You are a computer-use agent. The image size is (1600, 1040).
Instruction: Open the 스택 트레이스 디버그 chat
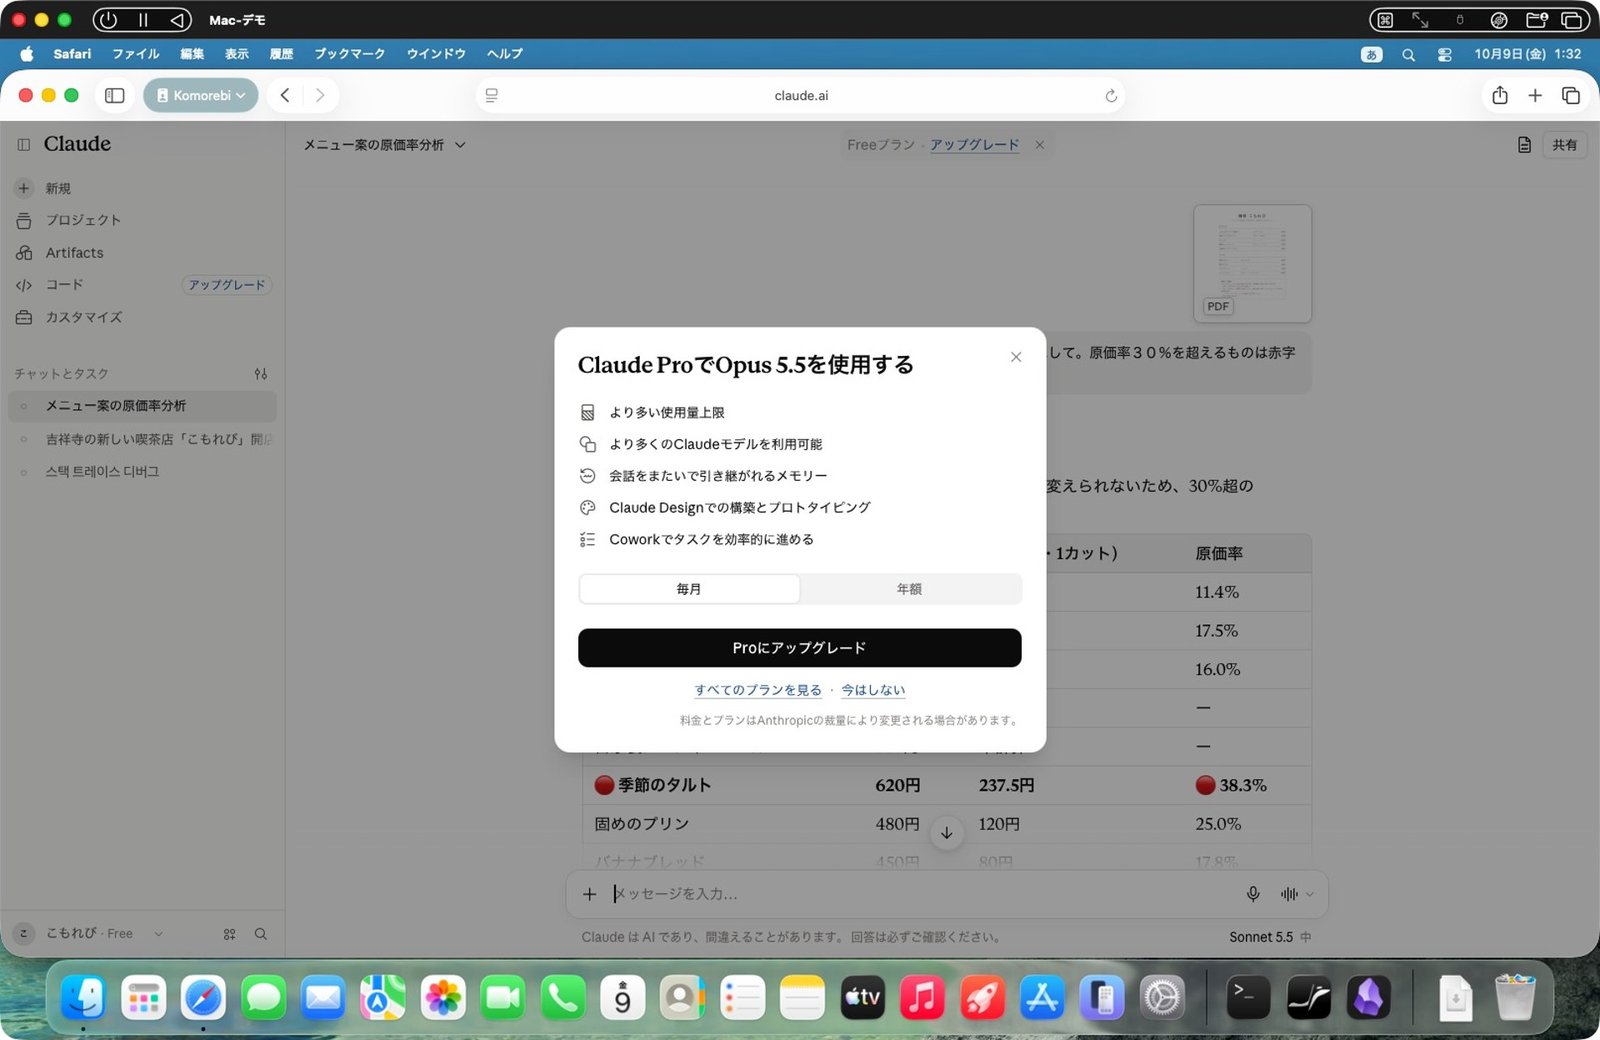click(x=142, y=472)
